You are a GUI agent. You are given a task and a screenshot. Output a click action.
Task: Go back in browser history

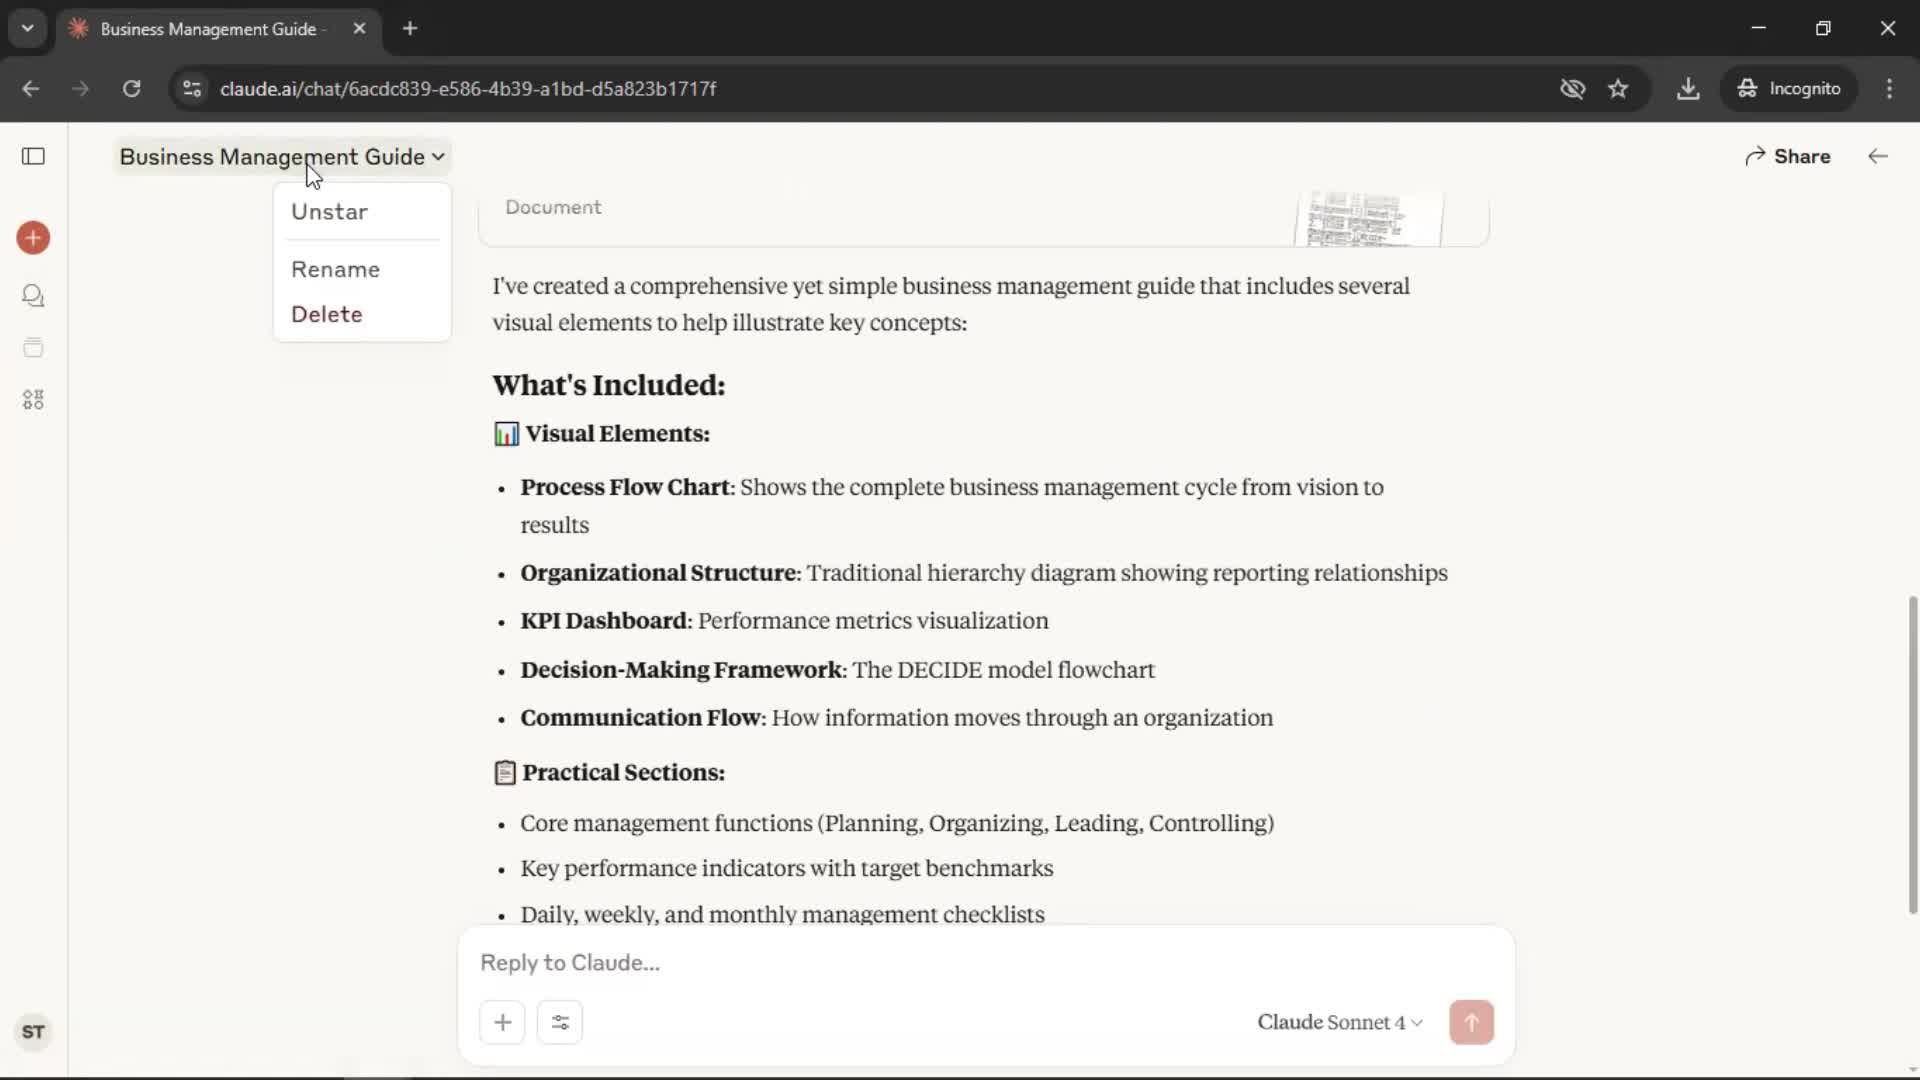pos(31,88)
